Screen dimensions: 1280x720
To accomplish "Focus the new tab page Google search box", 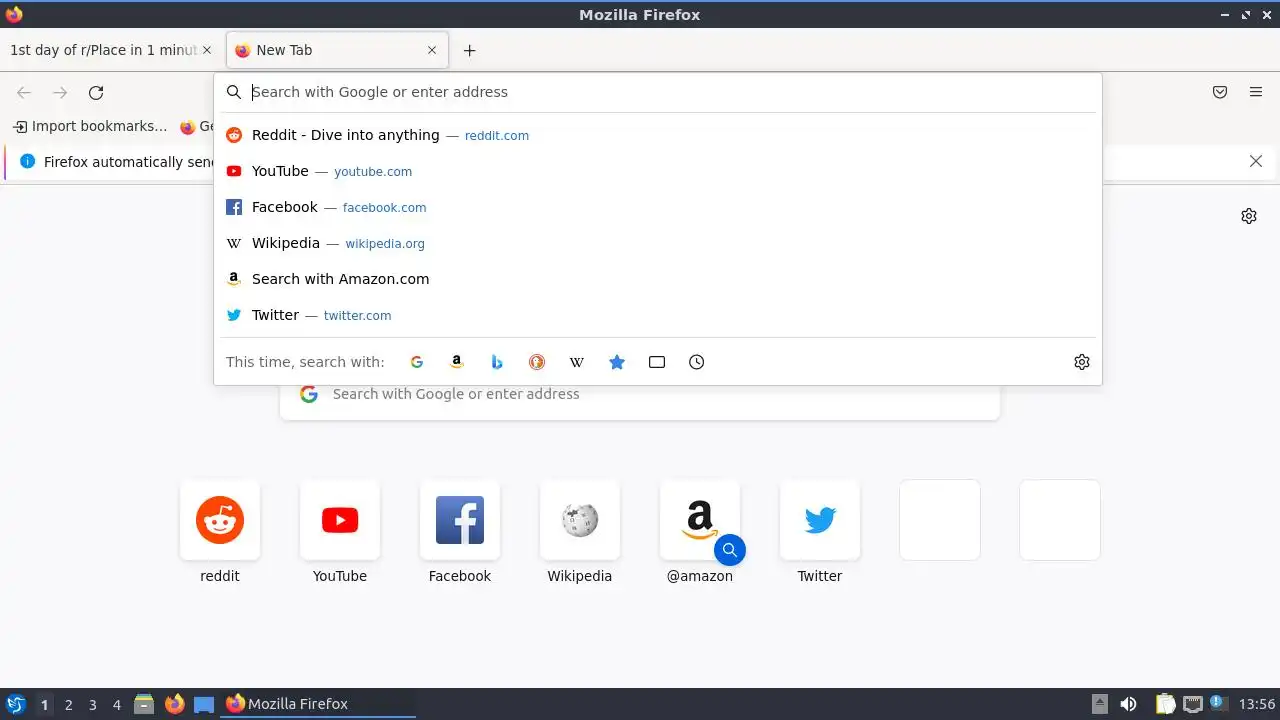I will pyautogui.click(x=640, y=394).
